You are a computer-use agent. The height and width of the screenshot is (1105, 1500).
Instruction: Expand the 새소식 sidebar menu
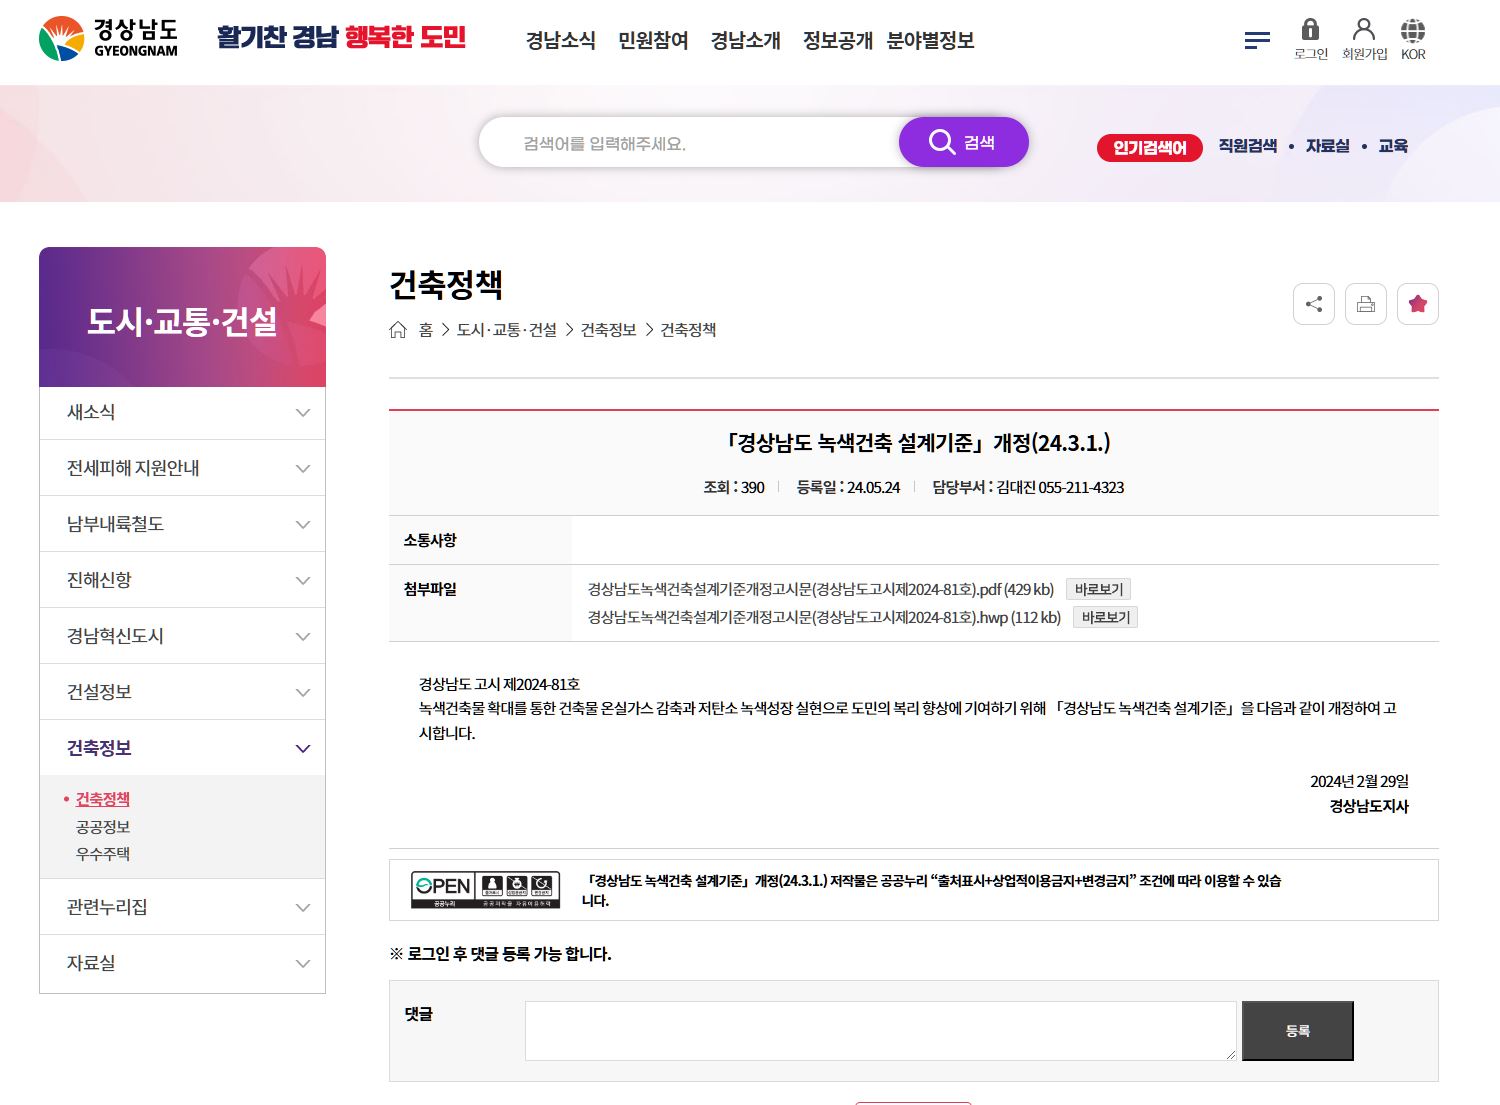point(302,413)
